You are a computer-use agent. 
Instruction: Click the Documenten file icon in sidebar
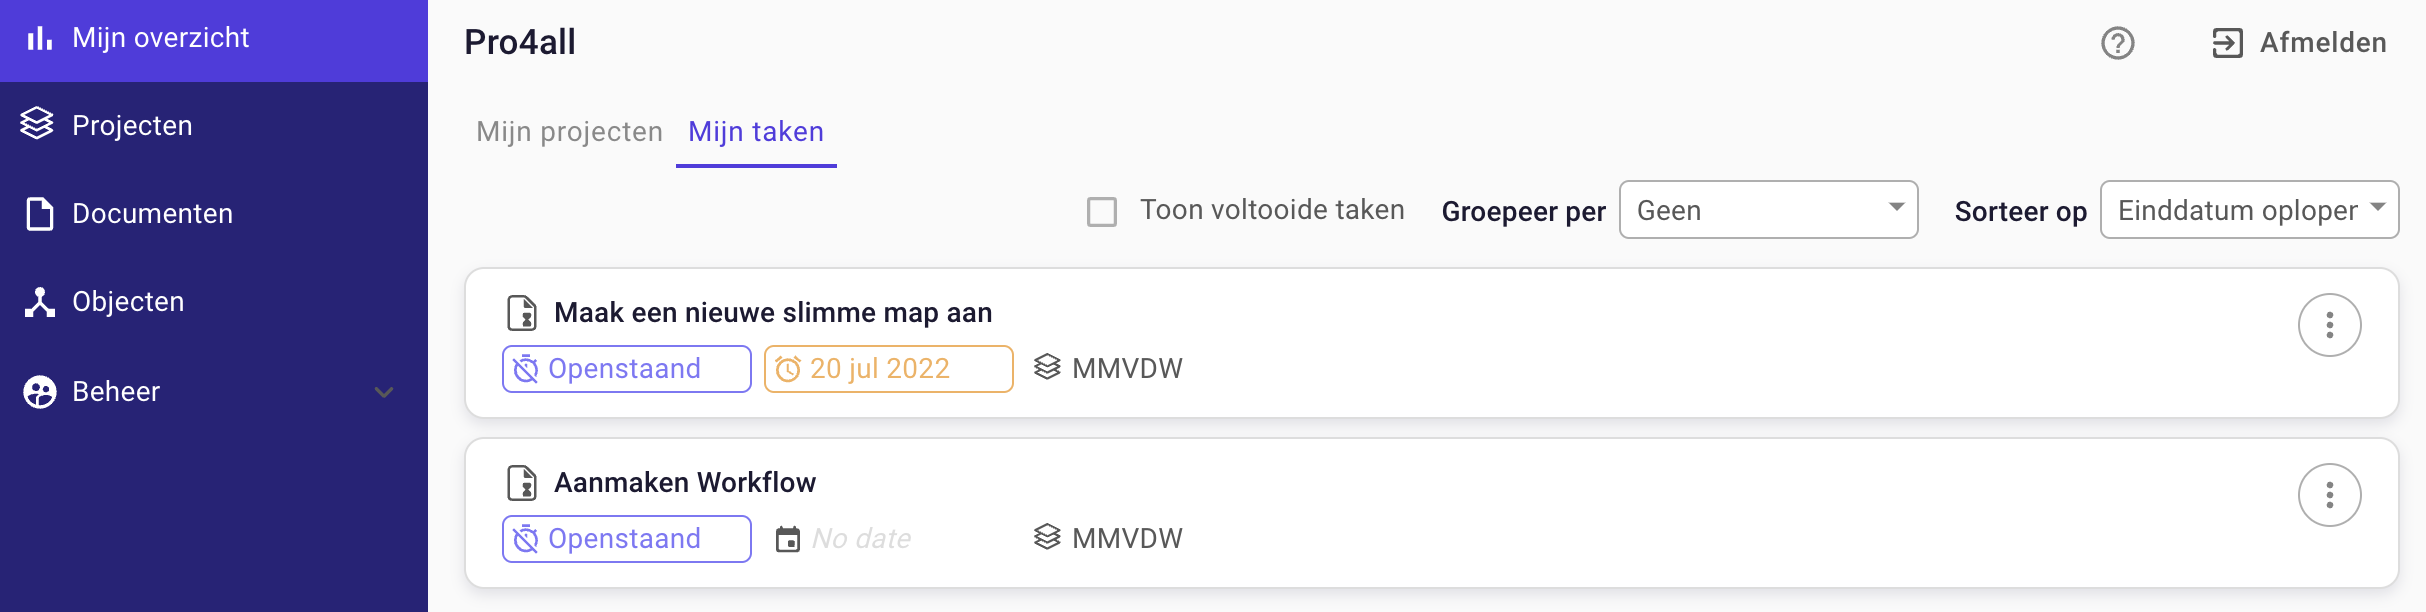(x=40, y=213)
